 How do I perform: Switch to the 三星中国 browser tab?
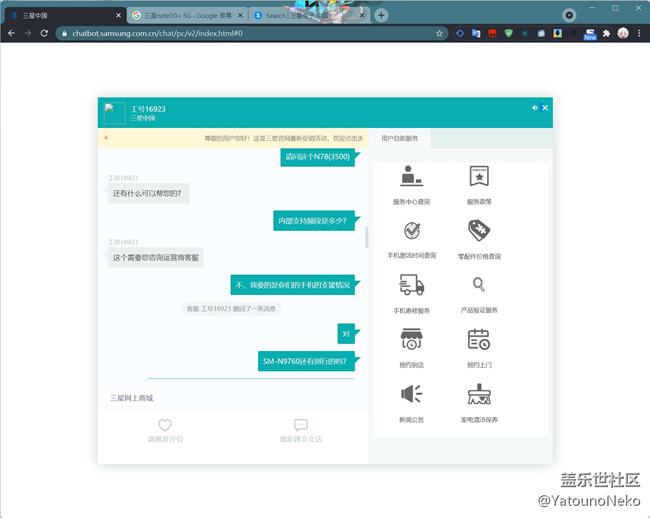(65, 16)
